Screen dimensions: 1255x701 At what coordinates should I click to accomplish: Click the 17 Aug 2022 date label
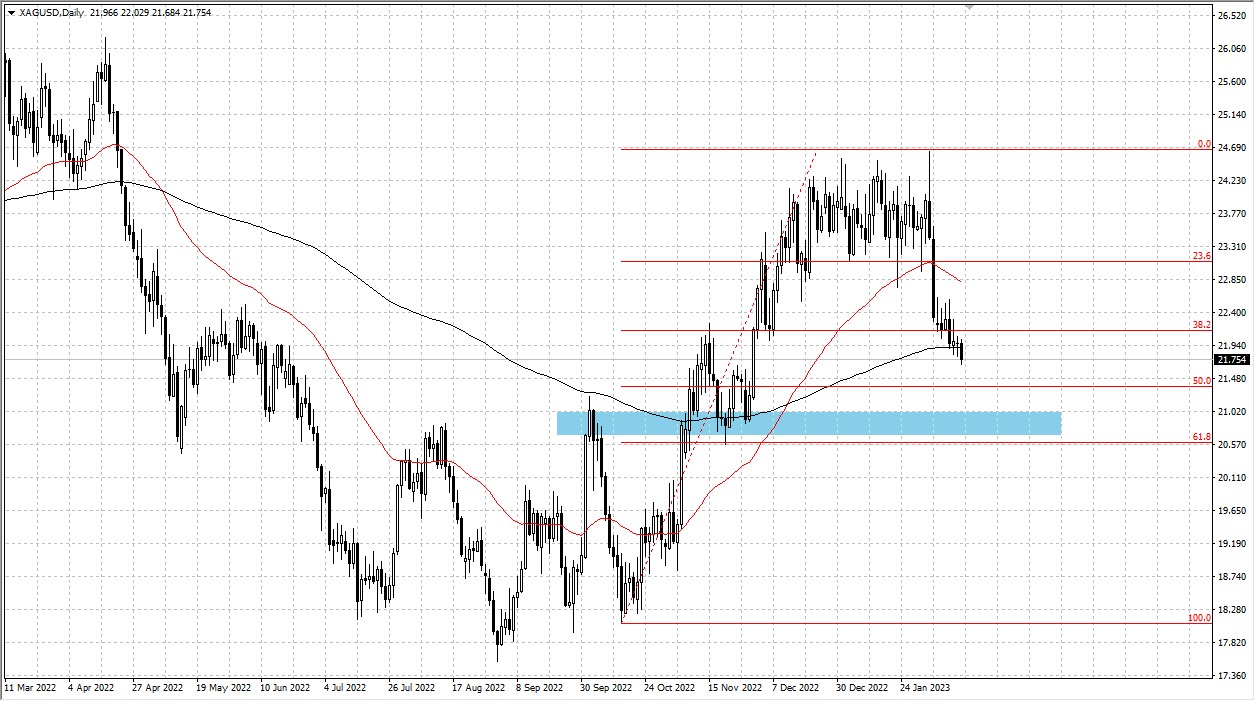tap(478, 688)
